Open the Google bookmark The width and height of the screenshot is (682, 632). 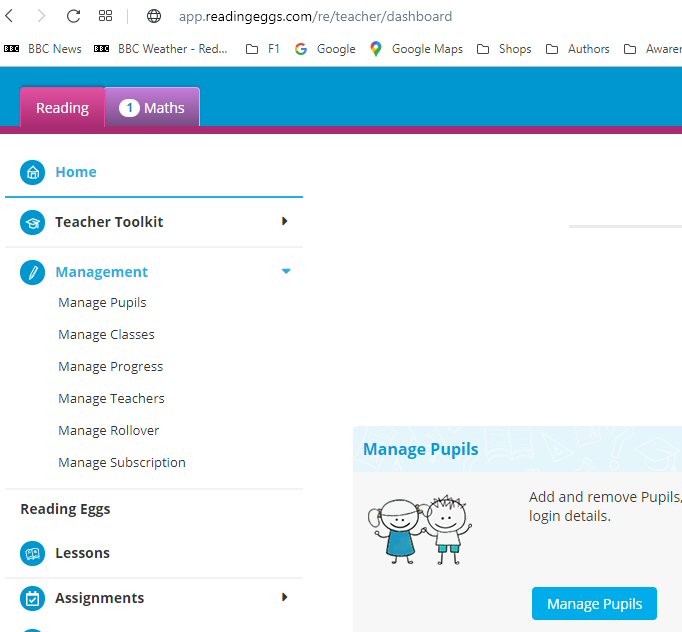tap(325, 49)
